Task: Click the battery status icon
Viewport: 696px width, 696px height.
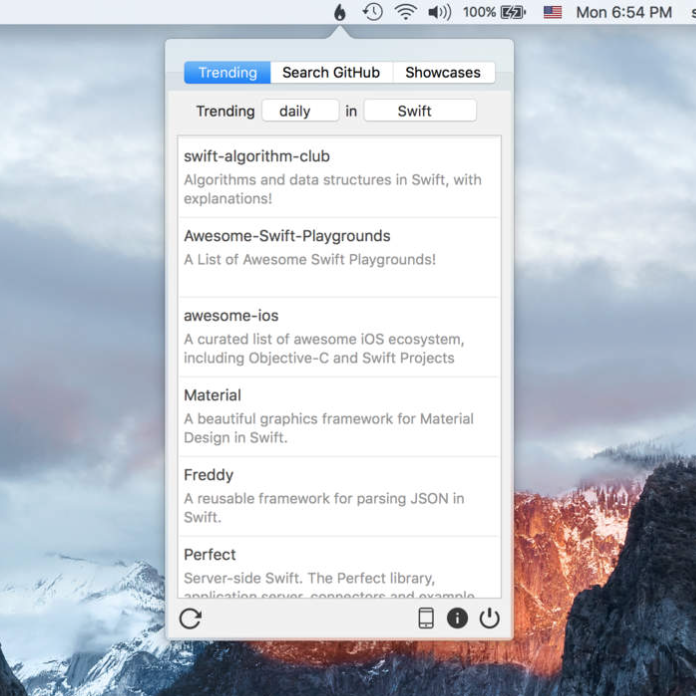Action: click(x=513, y=12)
